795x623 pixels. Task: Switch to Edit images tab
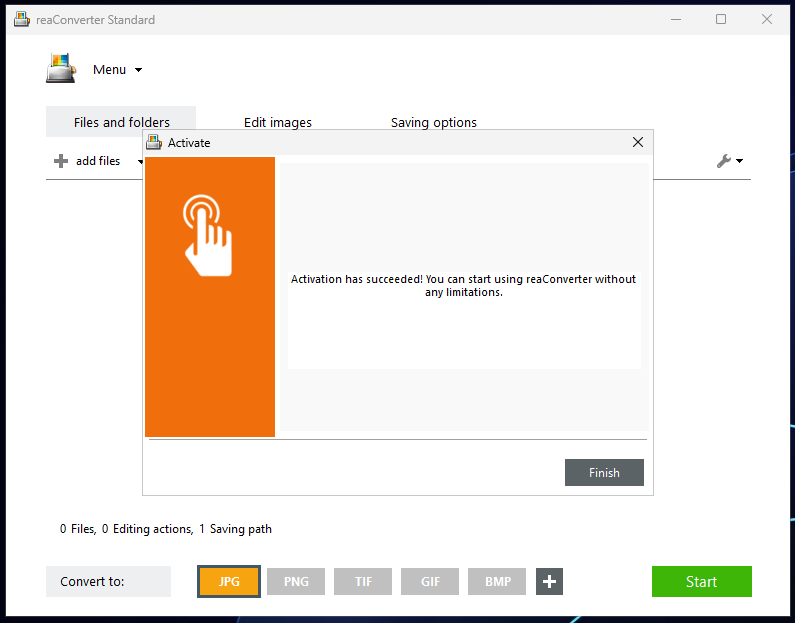pyautogui.click(x=277, y=122)
